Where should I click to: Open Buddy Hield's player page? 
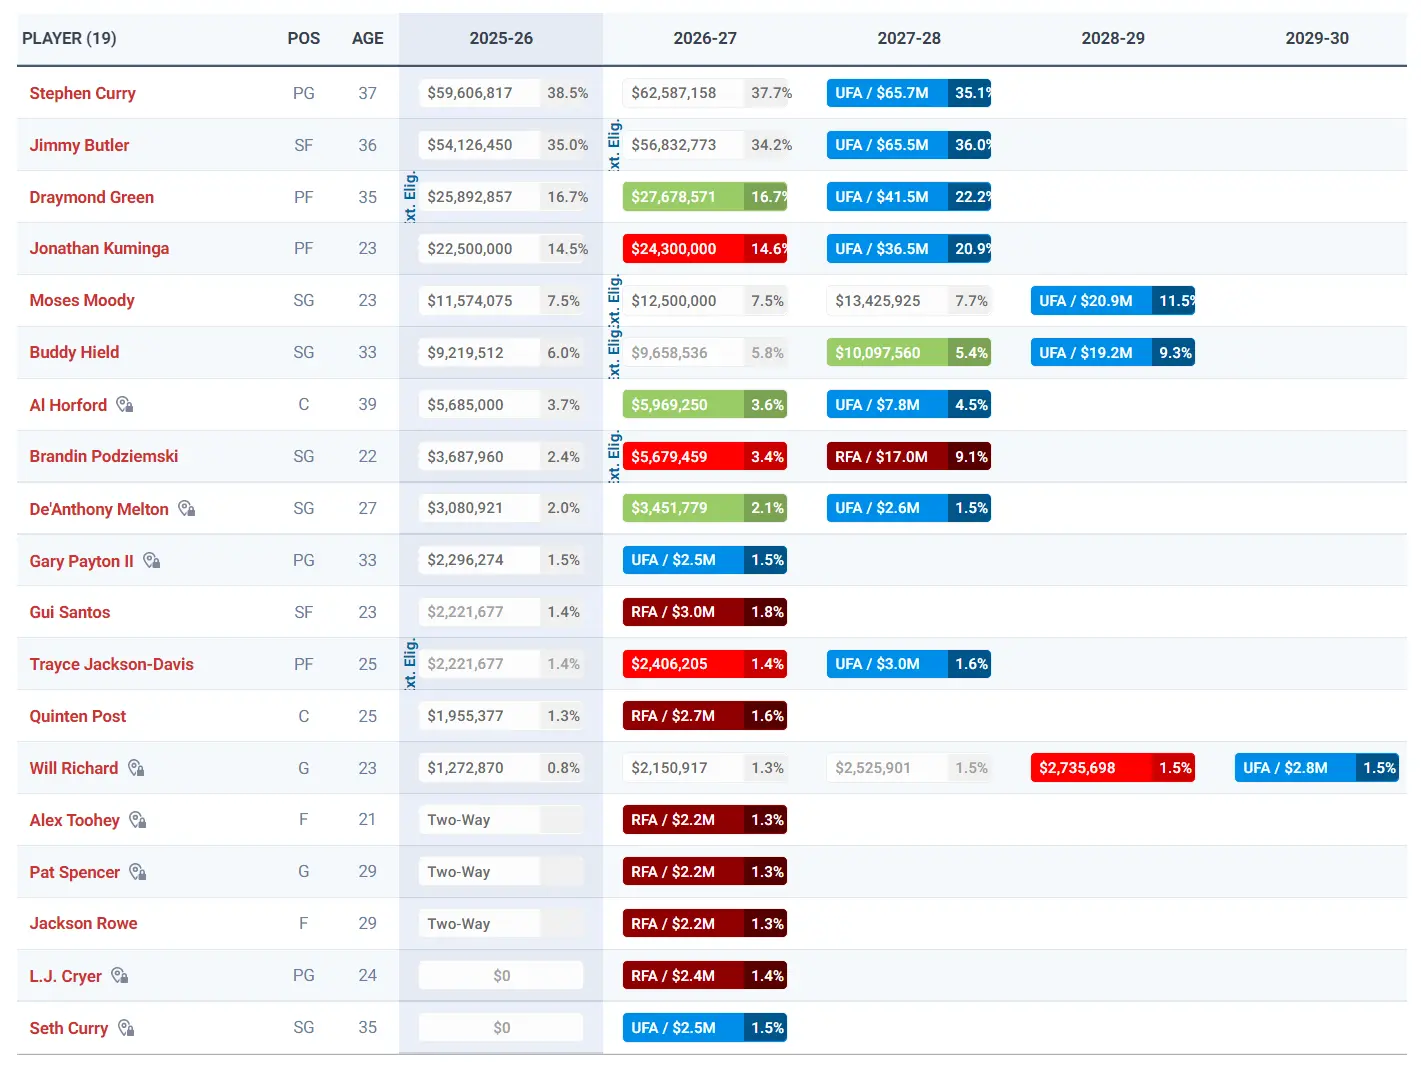(x=74, y=352)
